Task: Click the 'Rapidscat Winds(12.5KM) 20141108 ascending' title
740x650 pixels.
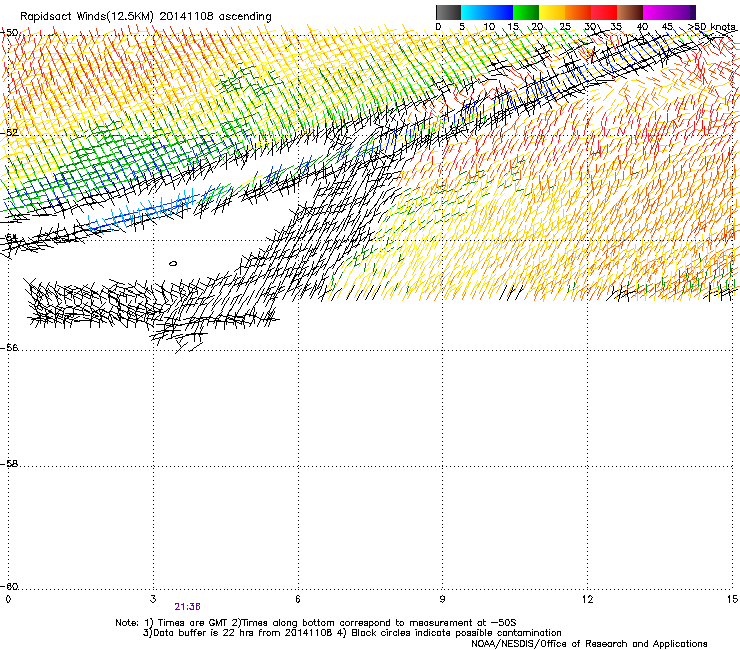Action: click(x=146, y=17)
